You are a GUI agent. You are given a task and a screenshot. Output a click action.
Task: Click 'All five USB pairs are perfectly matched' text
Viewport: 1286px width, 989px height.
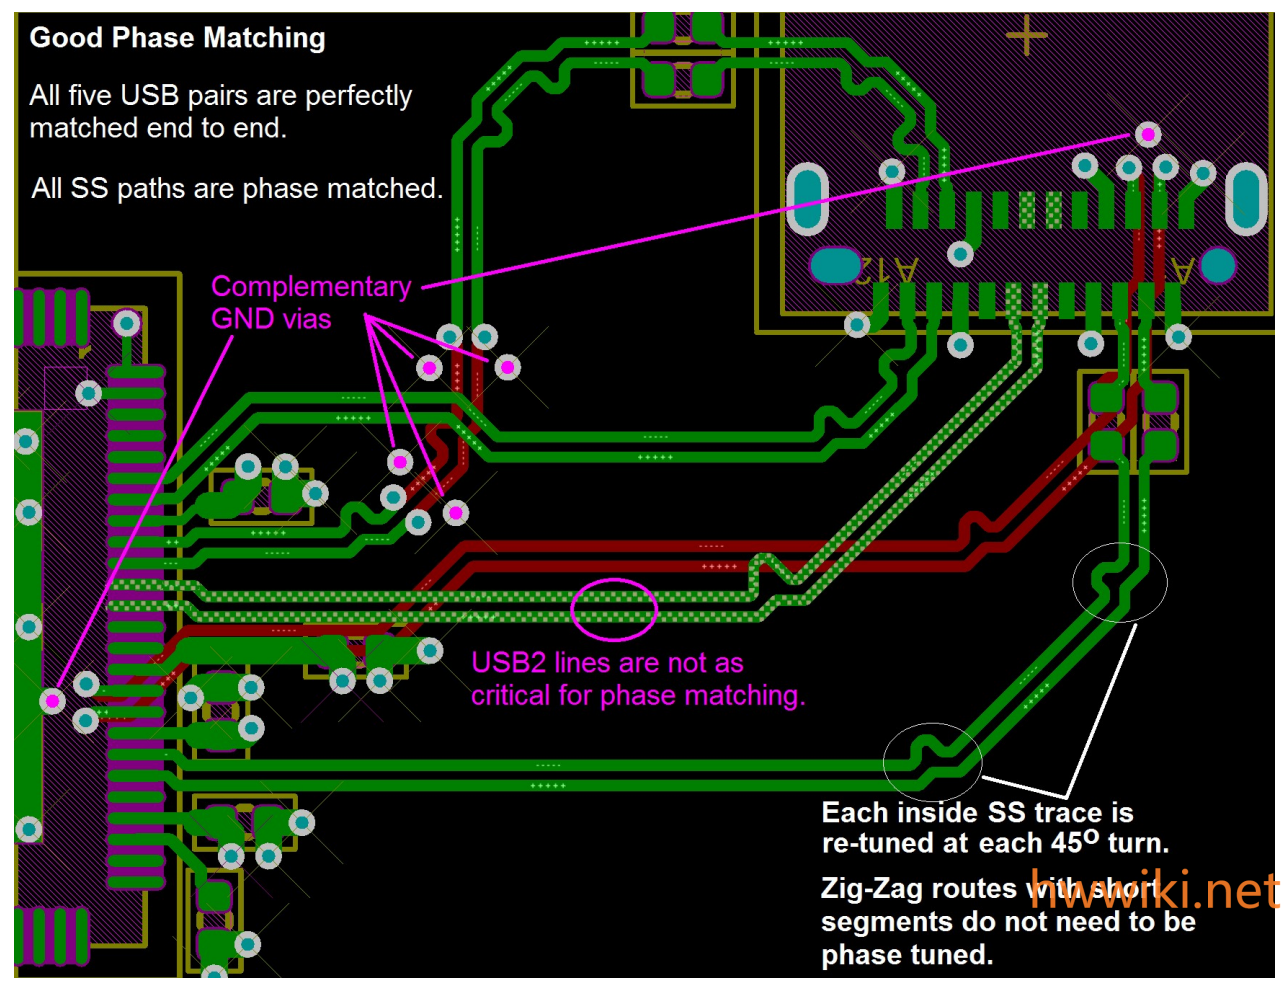click(x=220, y=111)
